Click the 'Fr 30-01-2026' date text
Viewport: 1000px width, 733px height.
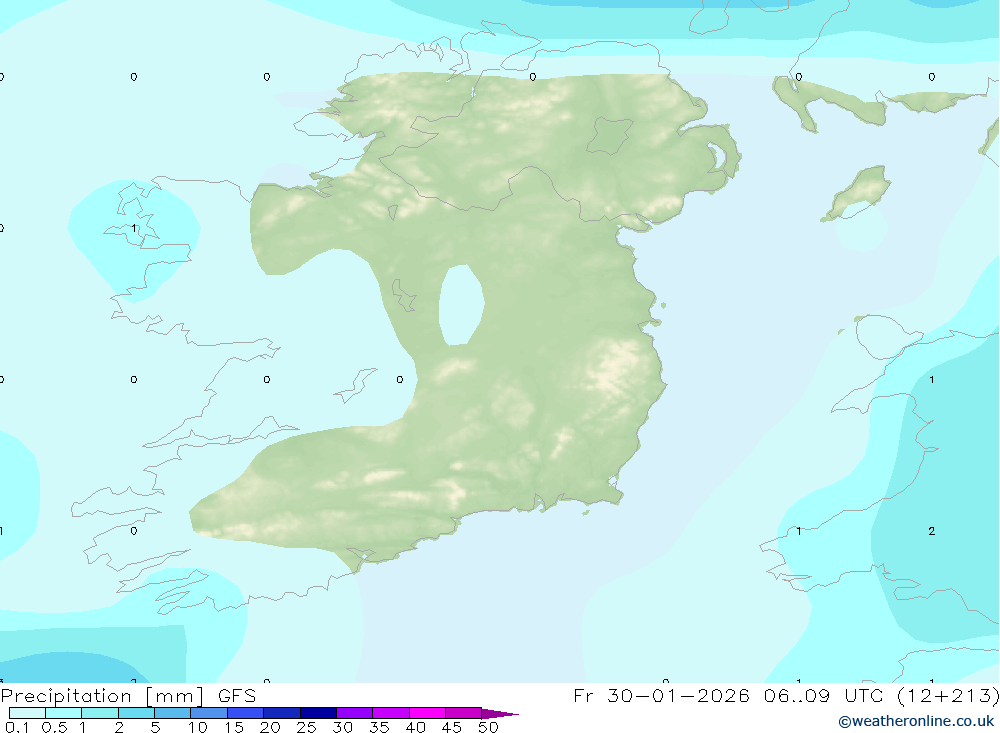coord(661,695)
